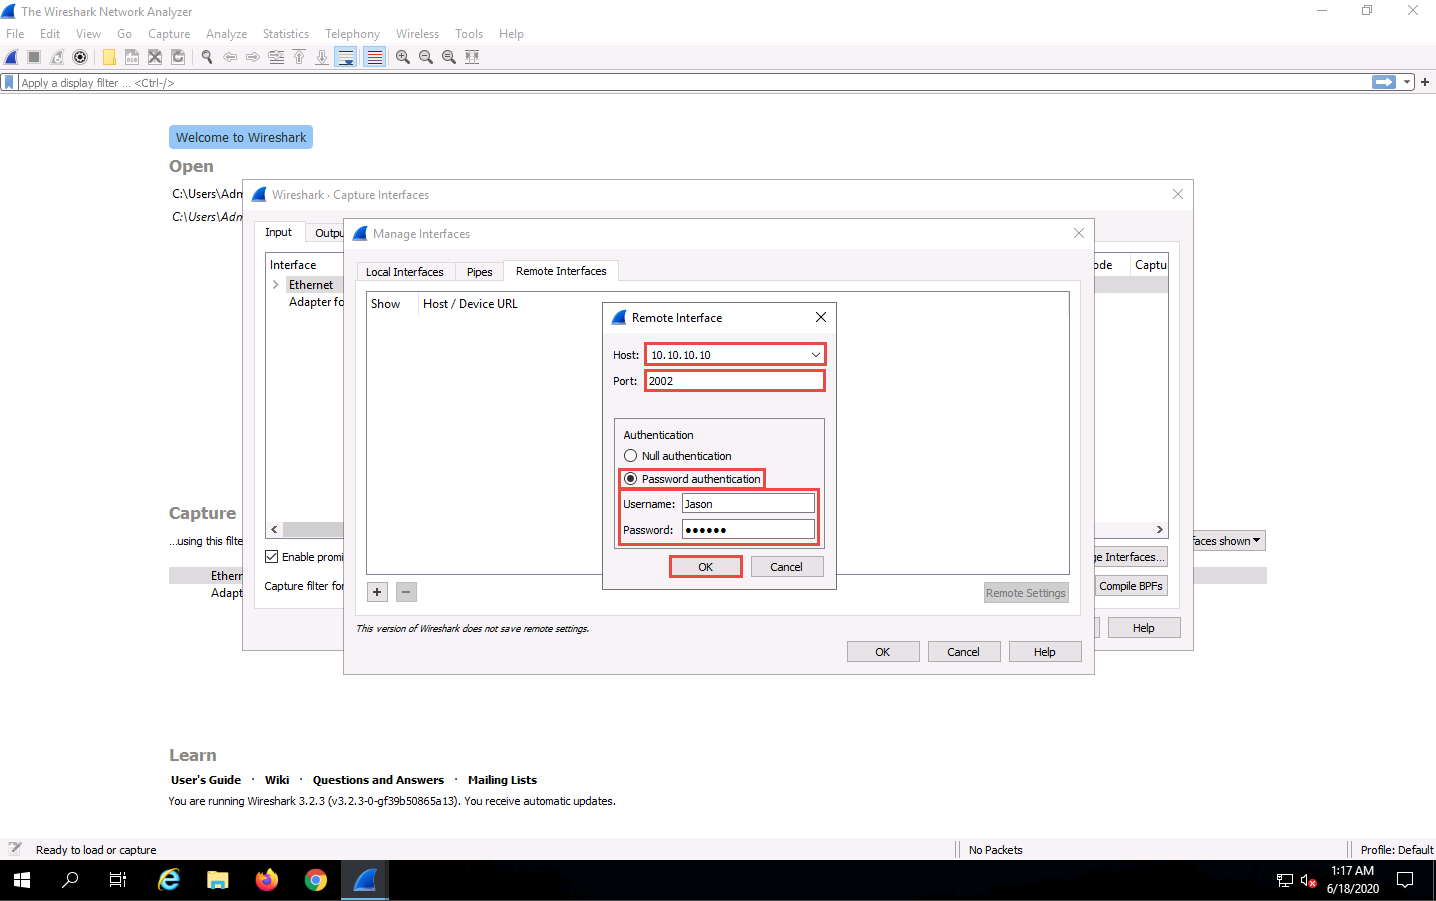Toggle auto-scroll during live capture icon

click(x=345, y=57)
